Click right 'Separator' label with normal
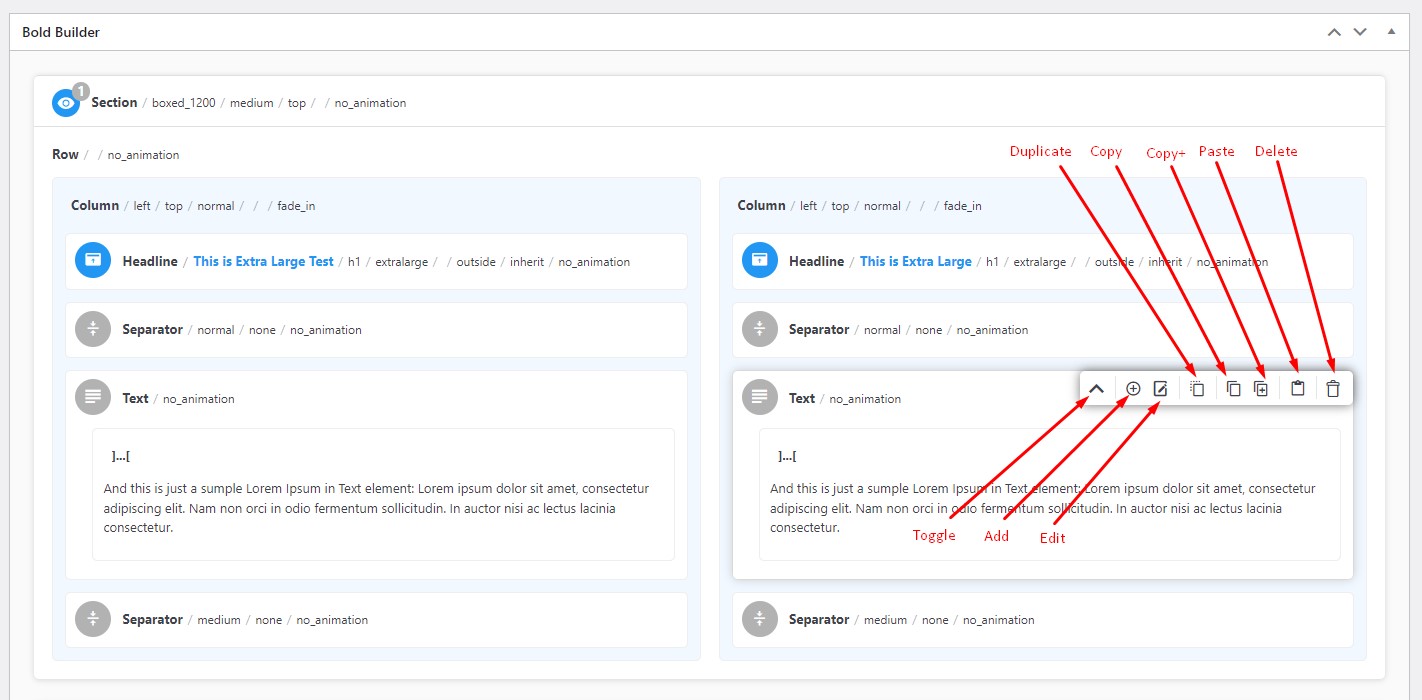1422x700 pixels. pos(819,329)
